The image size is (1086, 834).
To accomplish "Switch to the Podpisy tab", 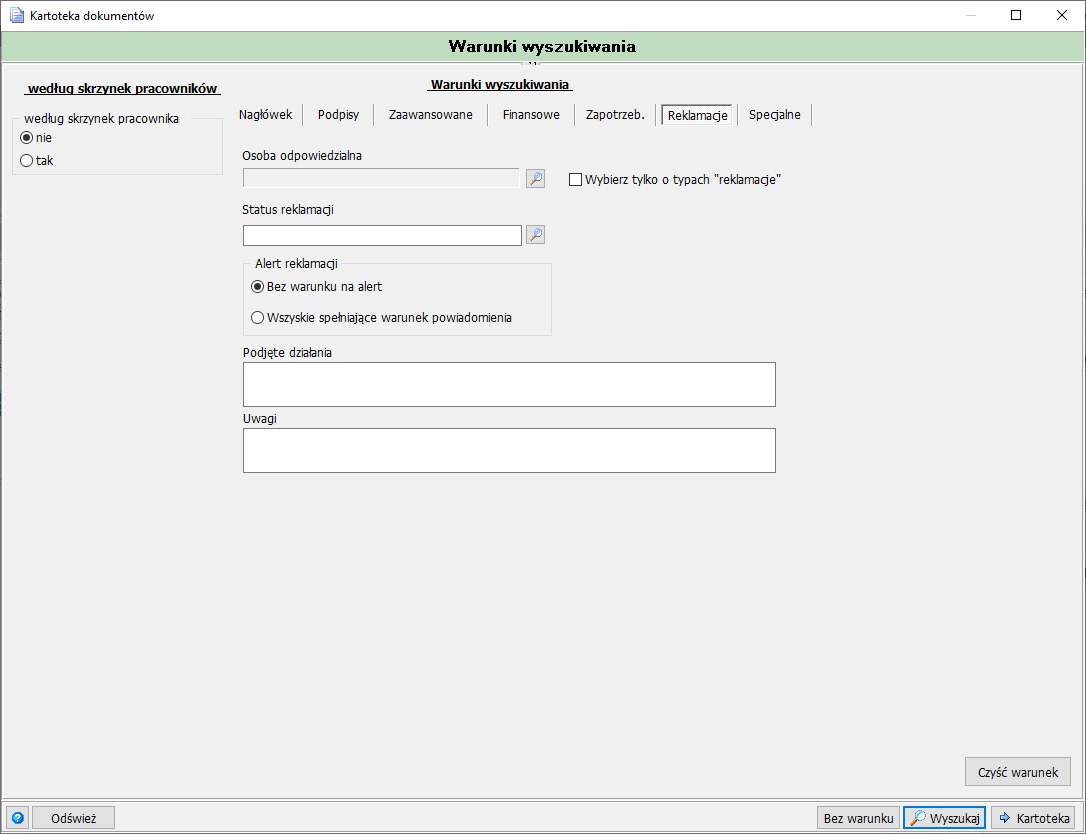I will [338, 115].
